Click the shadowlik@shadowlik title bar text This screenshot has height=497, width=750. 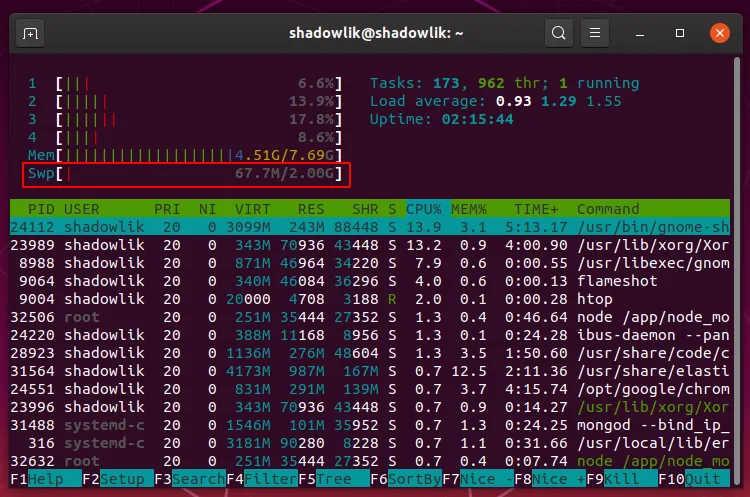tap(376, 33)
